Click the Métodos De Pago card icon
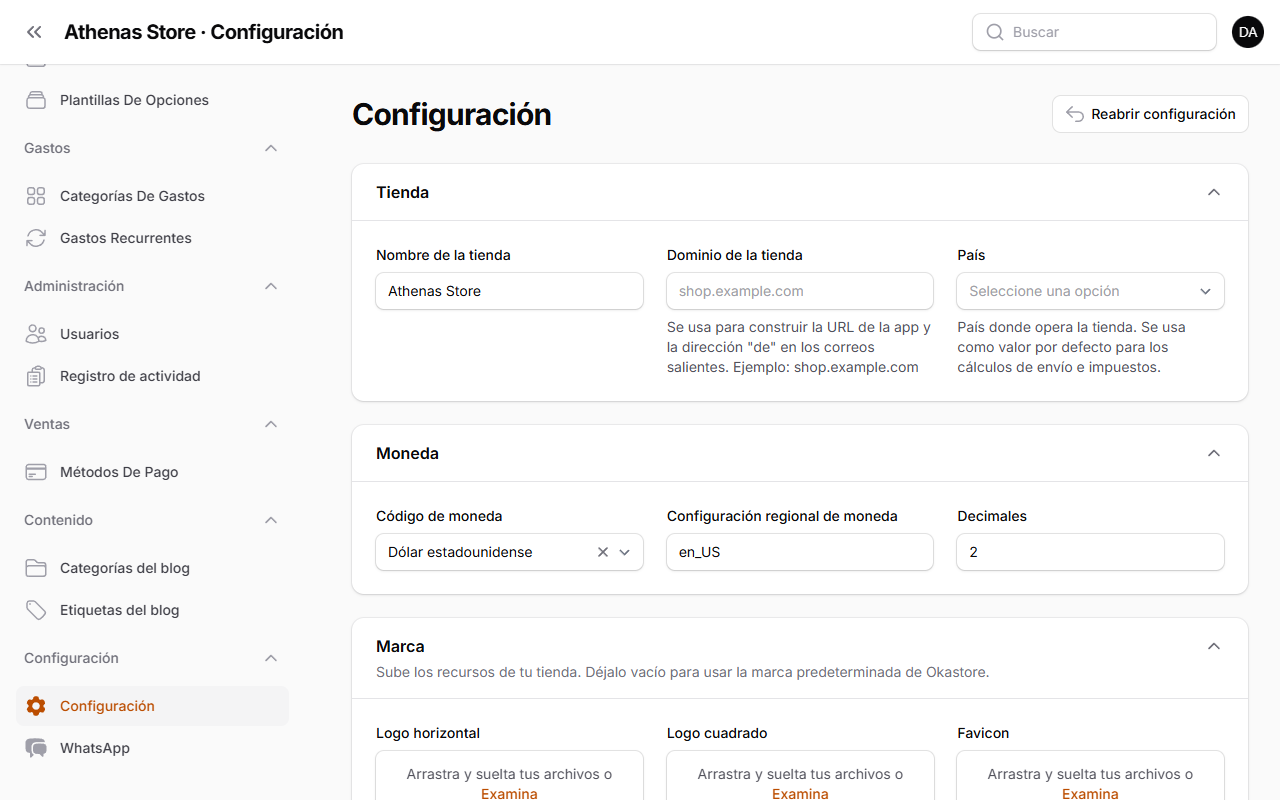1280x800 pixels. coord(36,472)
